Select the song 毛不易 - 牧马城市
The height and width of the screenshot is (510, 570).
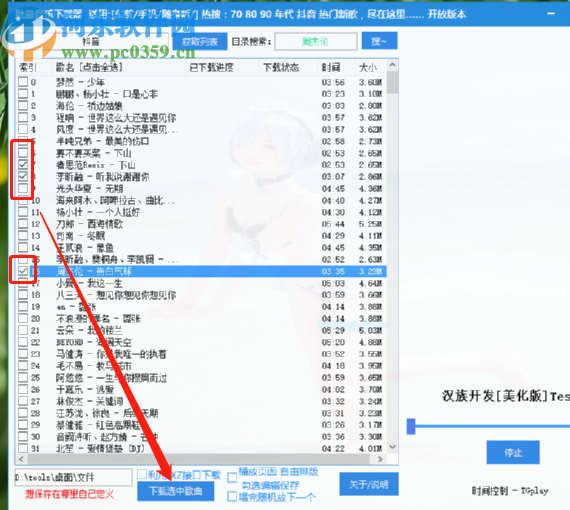(94, 366)
